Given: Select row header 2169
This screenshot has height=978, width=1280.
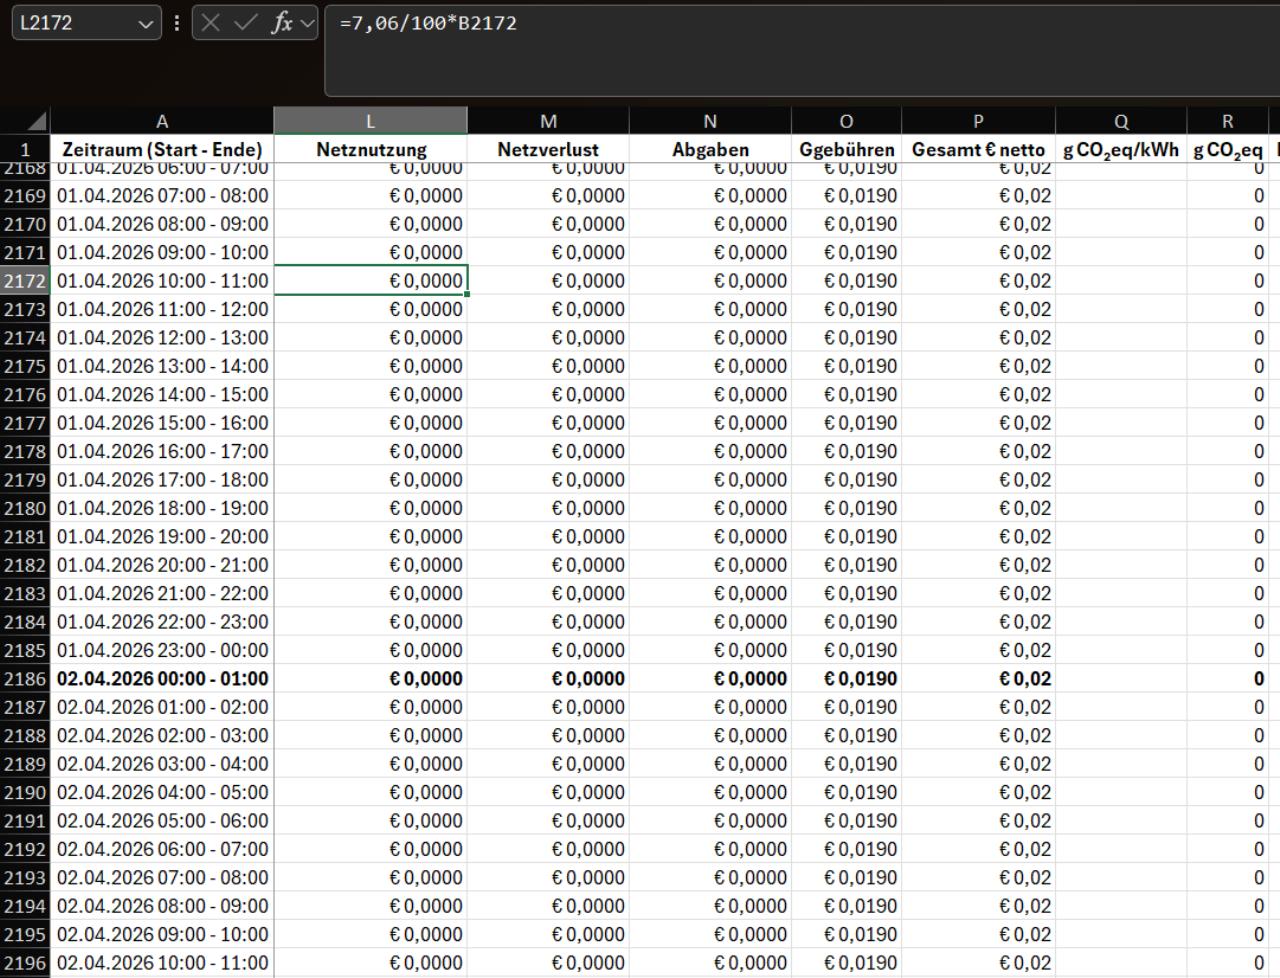Looking at the screenshot, I should tap(25, 196).
